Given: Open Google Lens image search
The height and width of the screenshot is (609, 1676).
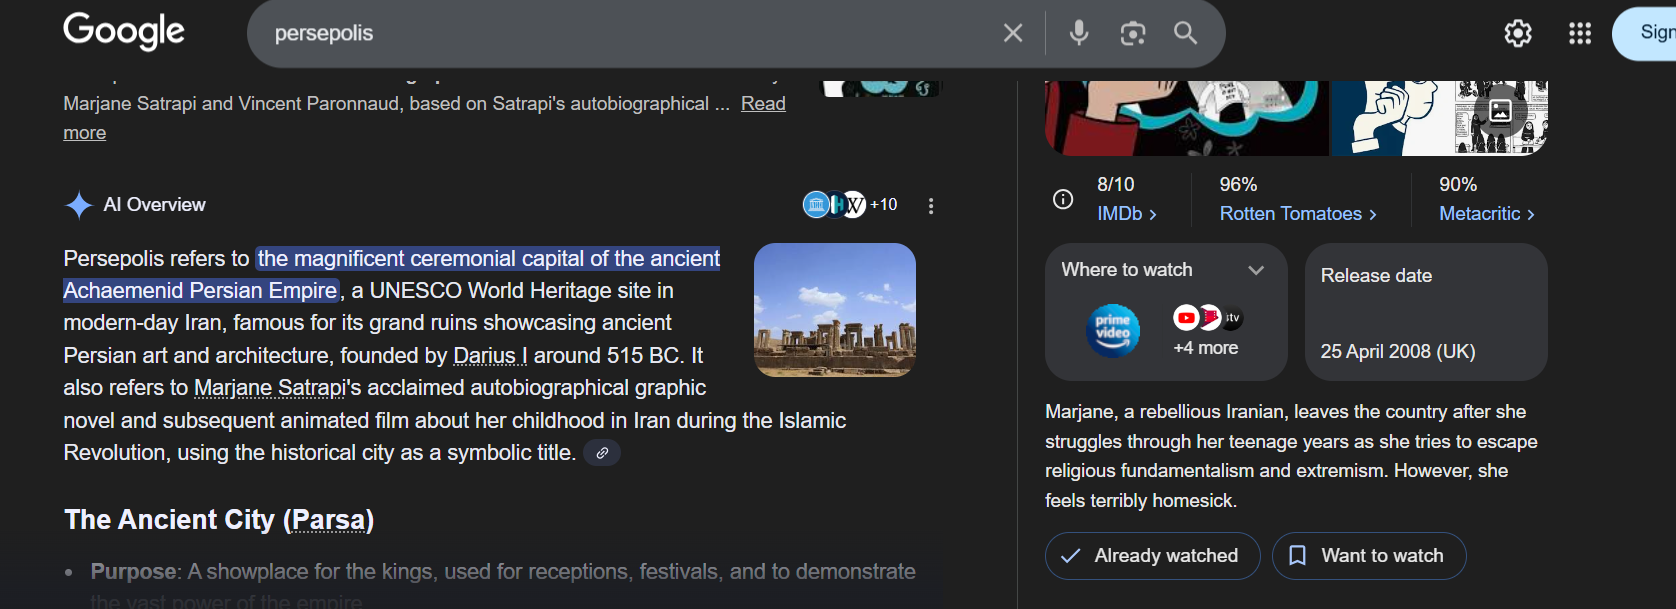Looking at the screenshot, I should (1132, 33).
